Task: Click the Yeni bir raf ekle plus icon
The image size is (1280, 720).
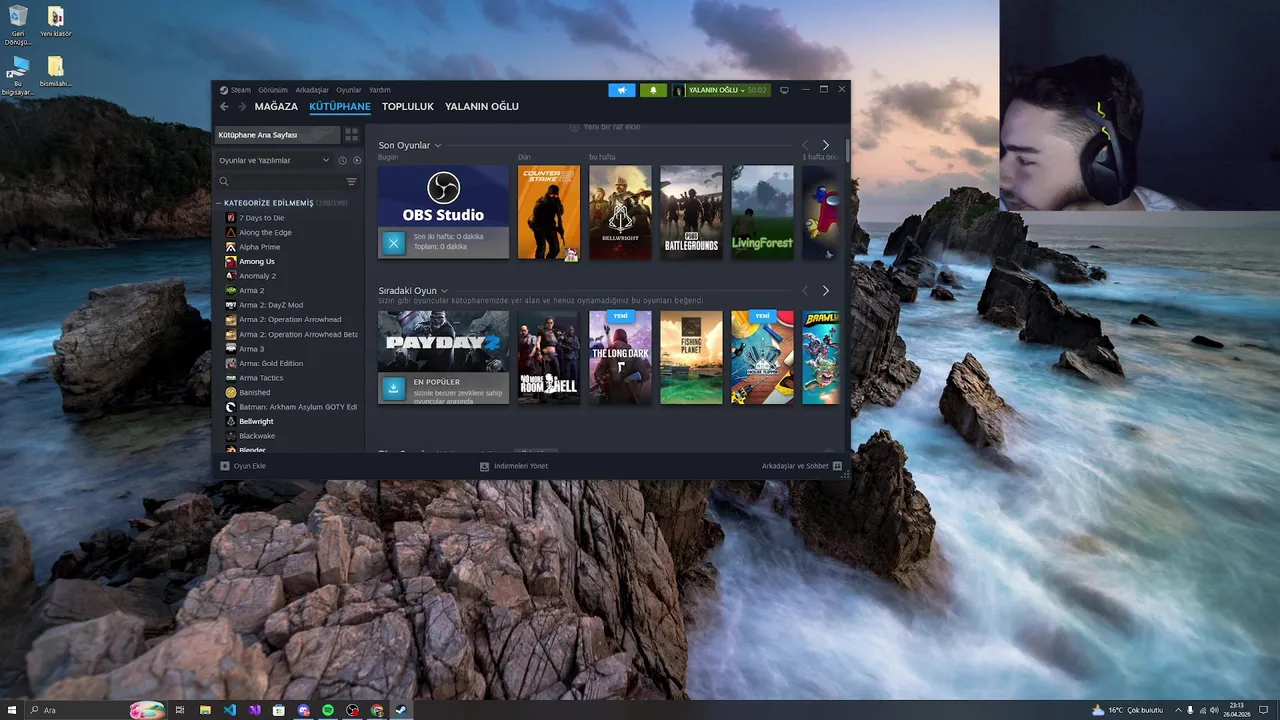Action: (x=574, y=127)
